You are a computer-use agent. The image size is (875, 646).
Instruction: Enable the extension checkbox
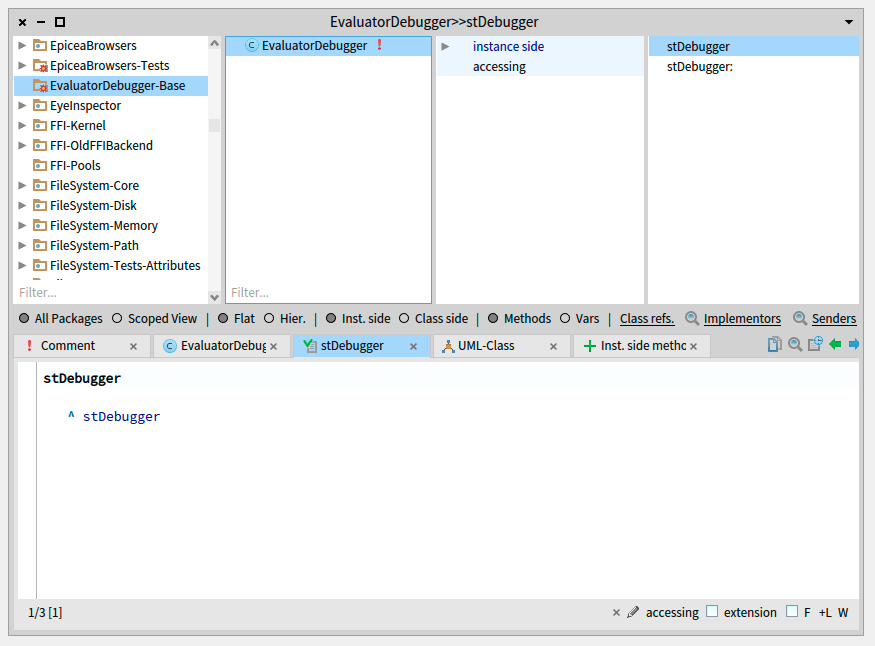coord(712,612)
